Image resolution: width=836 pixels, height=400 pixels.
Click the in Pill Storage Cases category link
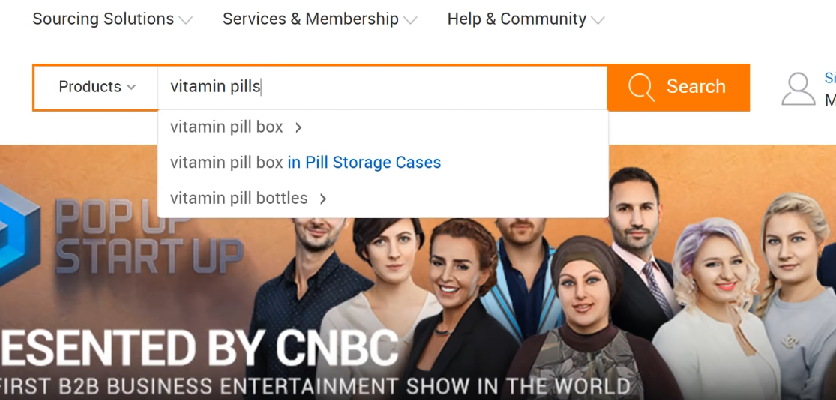364,163
